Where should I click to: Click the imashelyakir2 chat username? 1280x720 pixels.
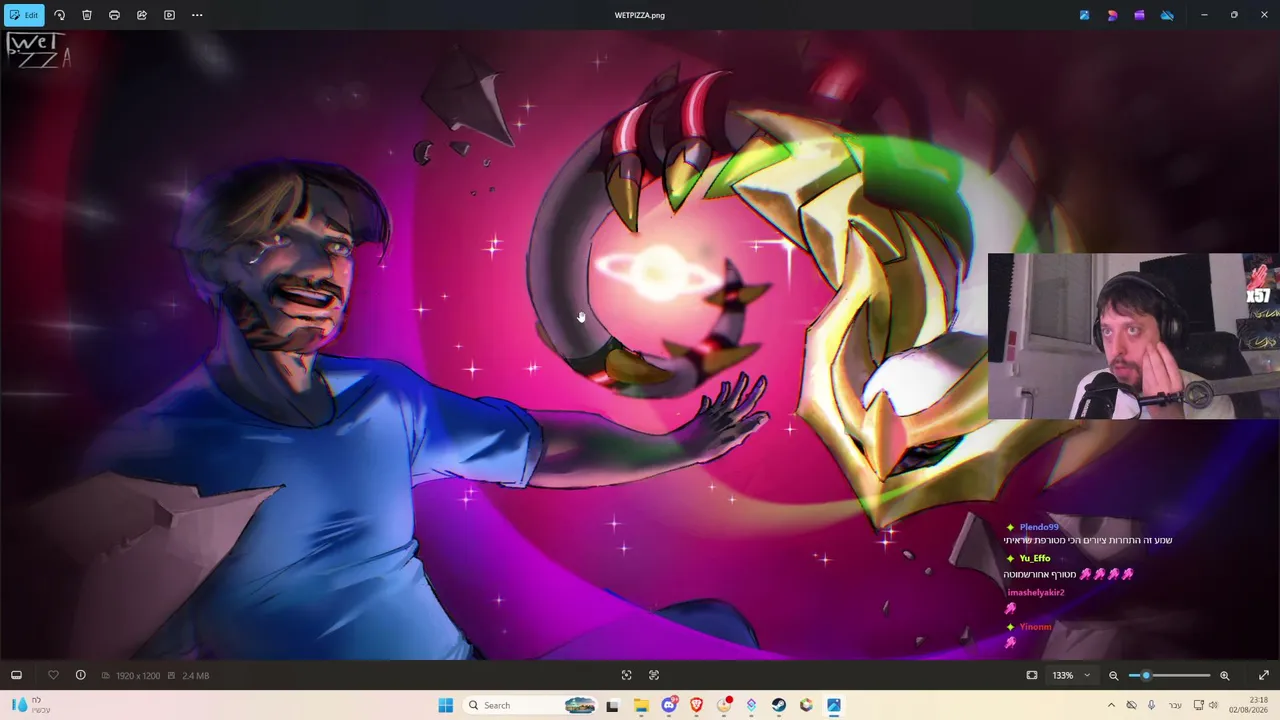click(1036, 592)
